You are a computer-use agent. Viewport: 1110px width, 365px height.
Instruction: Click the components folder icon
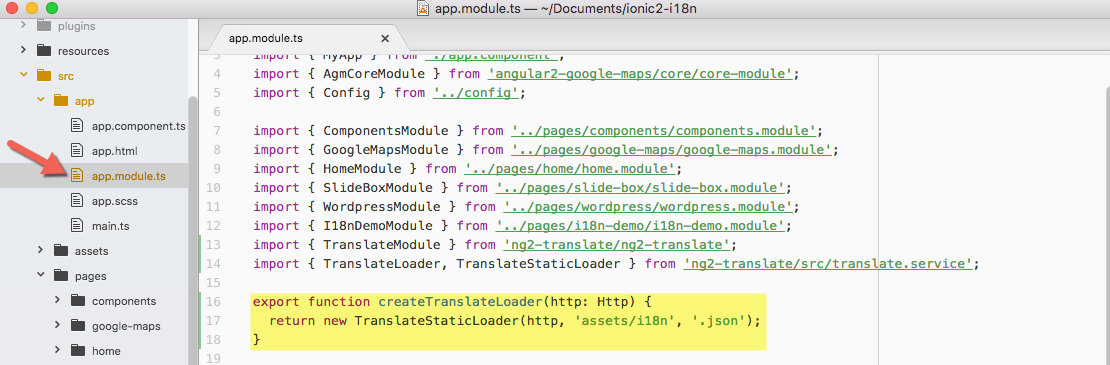[78, 301]
